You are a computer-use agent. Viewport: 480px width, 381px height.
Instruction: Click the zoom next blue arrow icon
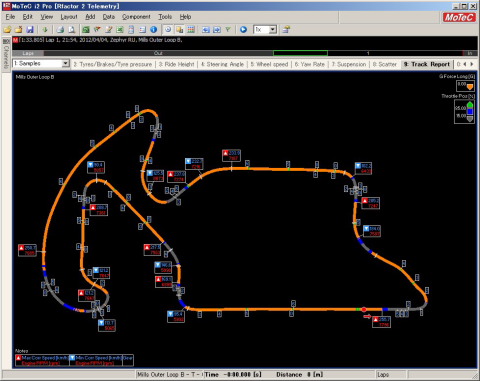pos(217,30)
